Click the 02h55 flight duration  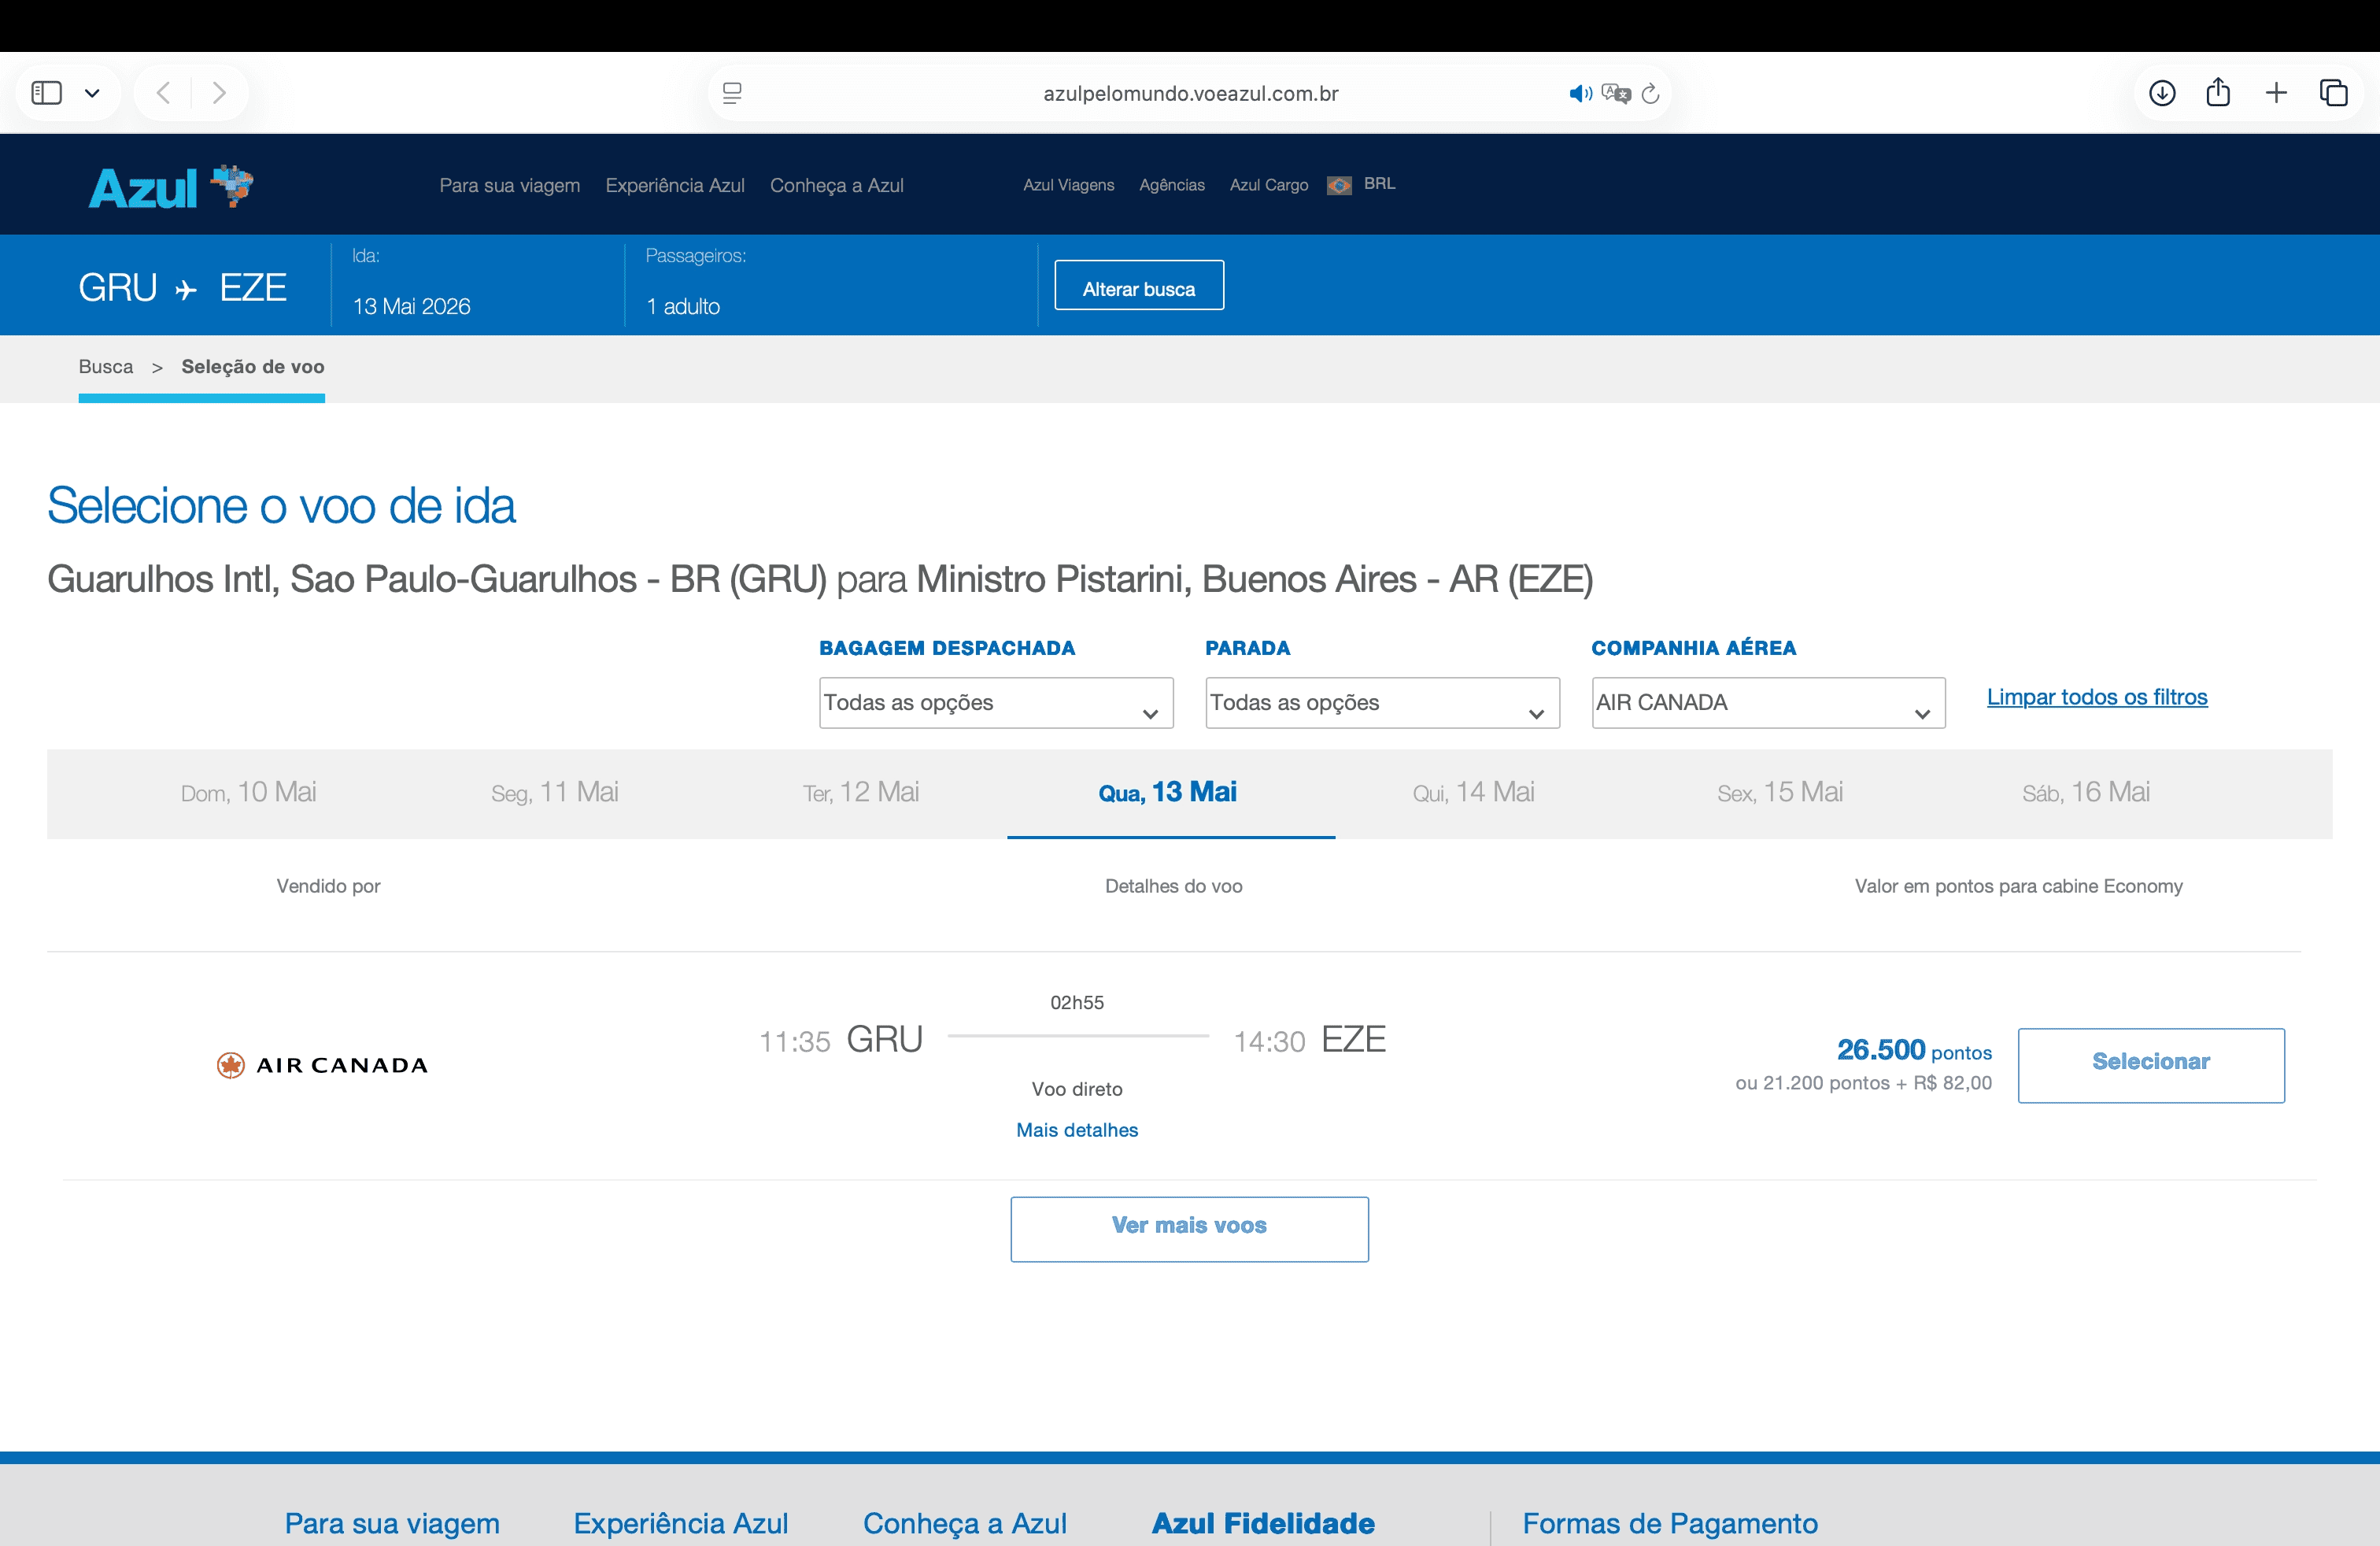1077,1002
